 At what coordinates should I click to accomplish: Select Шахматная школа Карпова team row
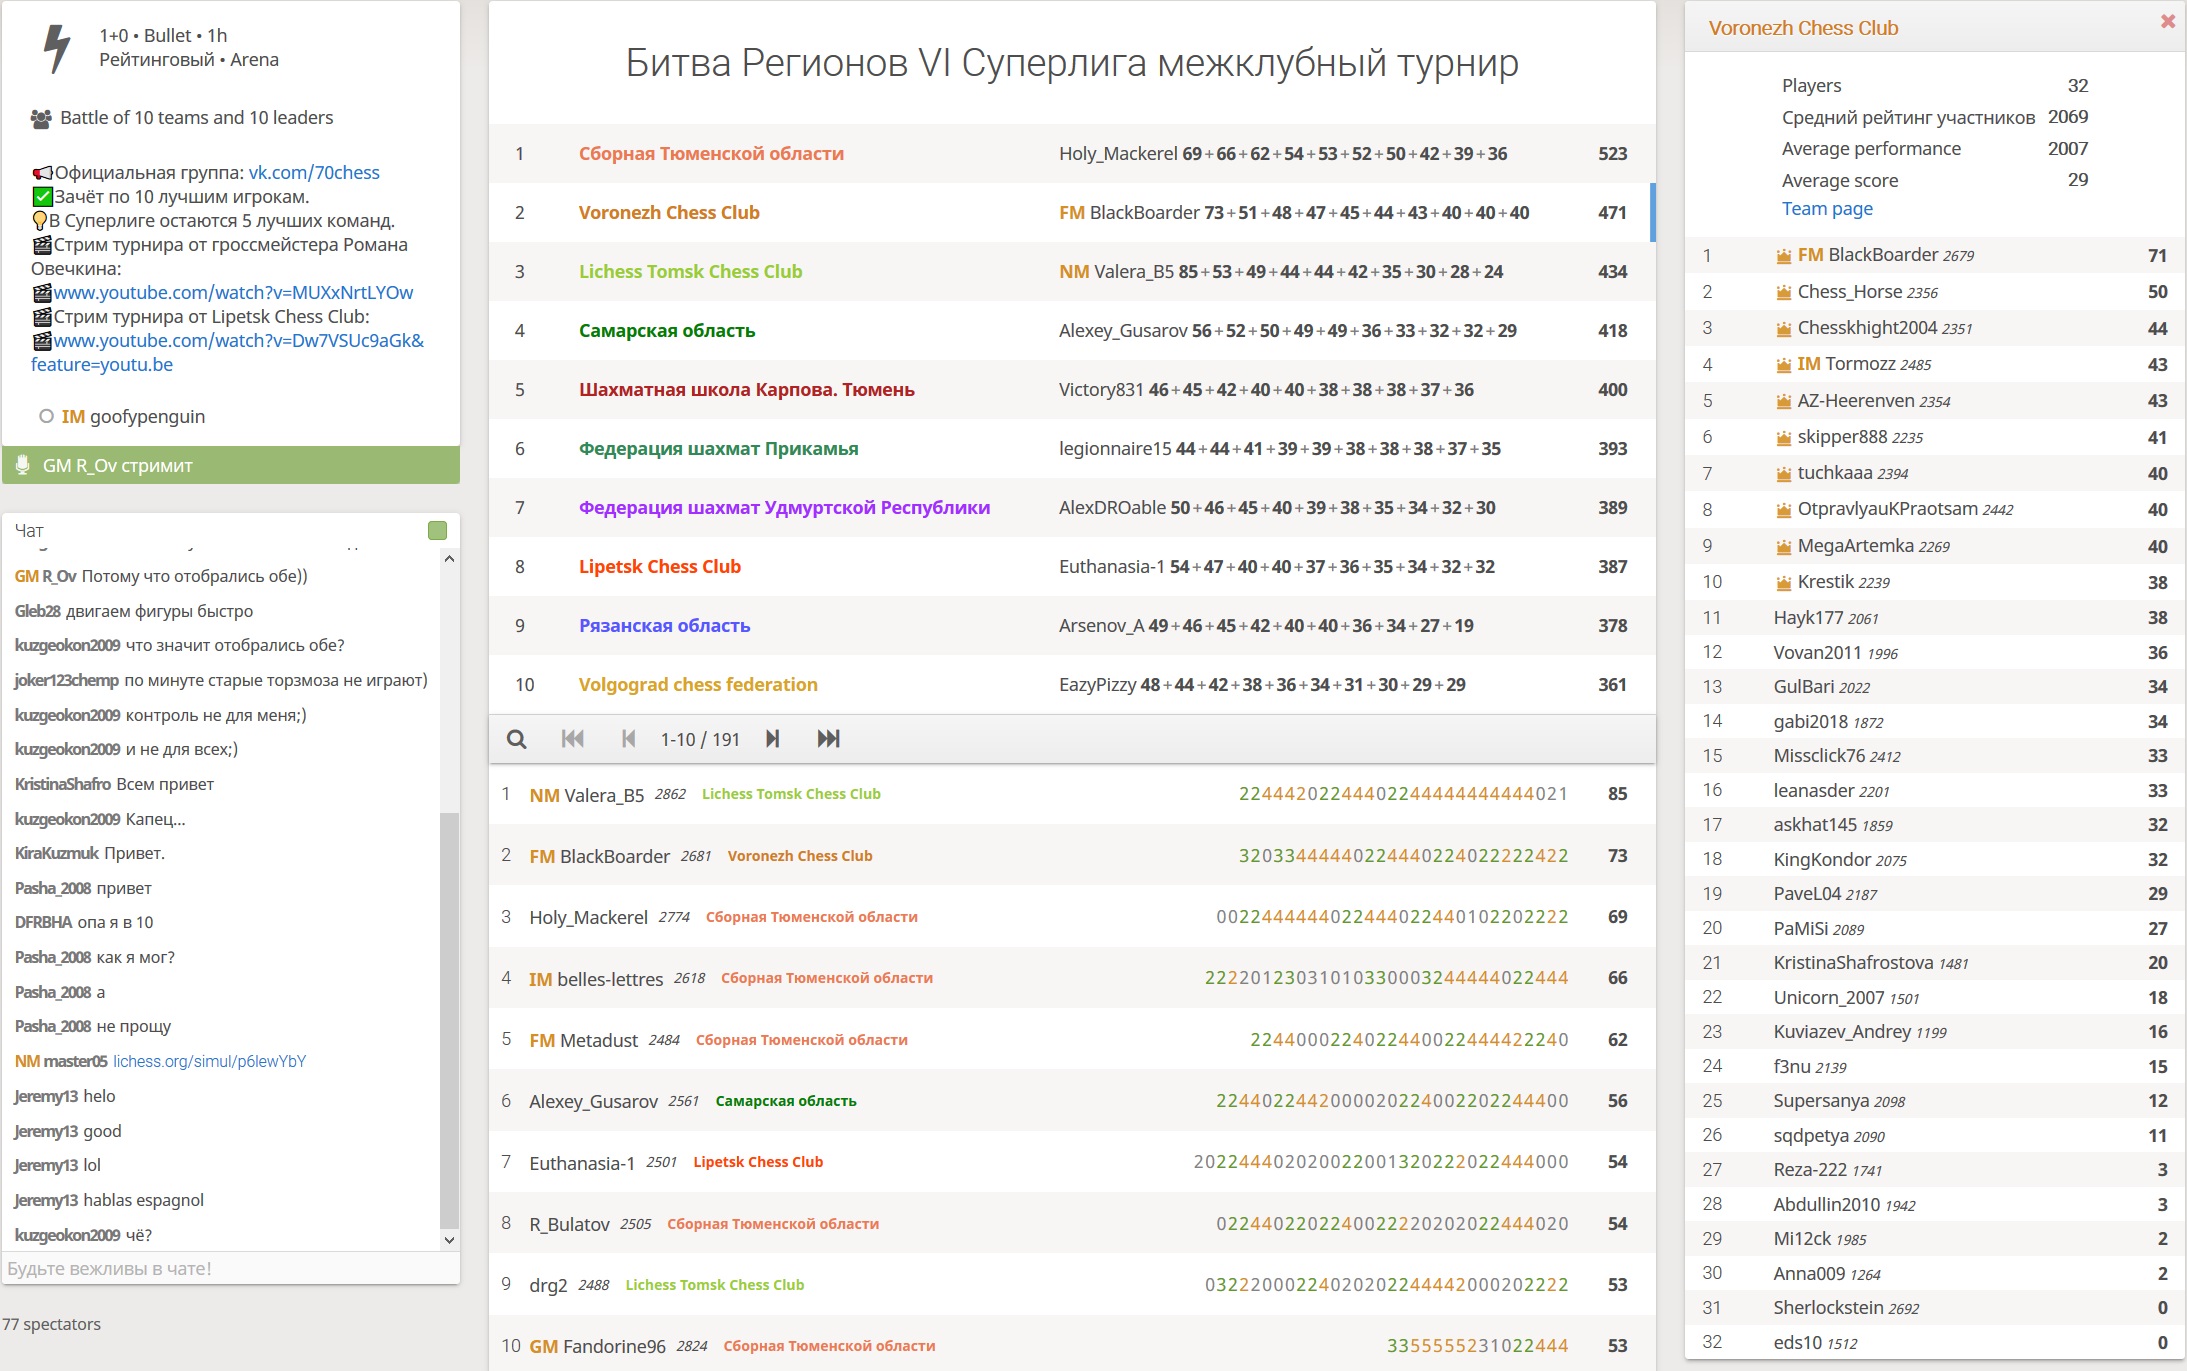pos(1072,390)
